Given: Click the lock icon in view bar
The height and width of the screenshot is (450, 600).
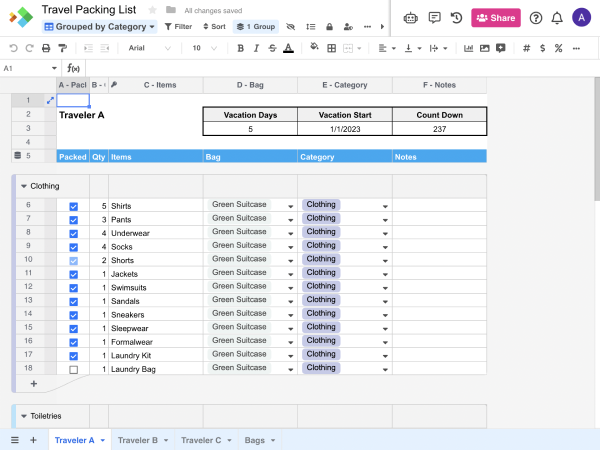Looking at the screenshot, I should pos(329,27).
